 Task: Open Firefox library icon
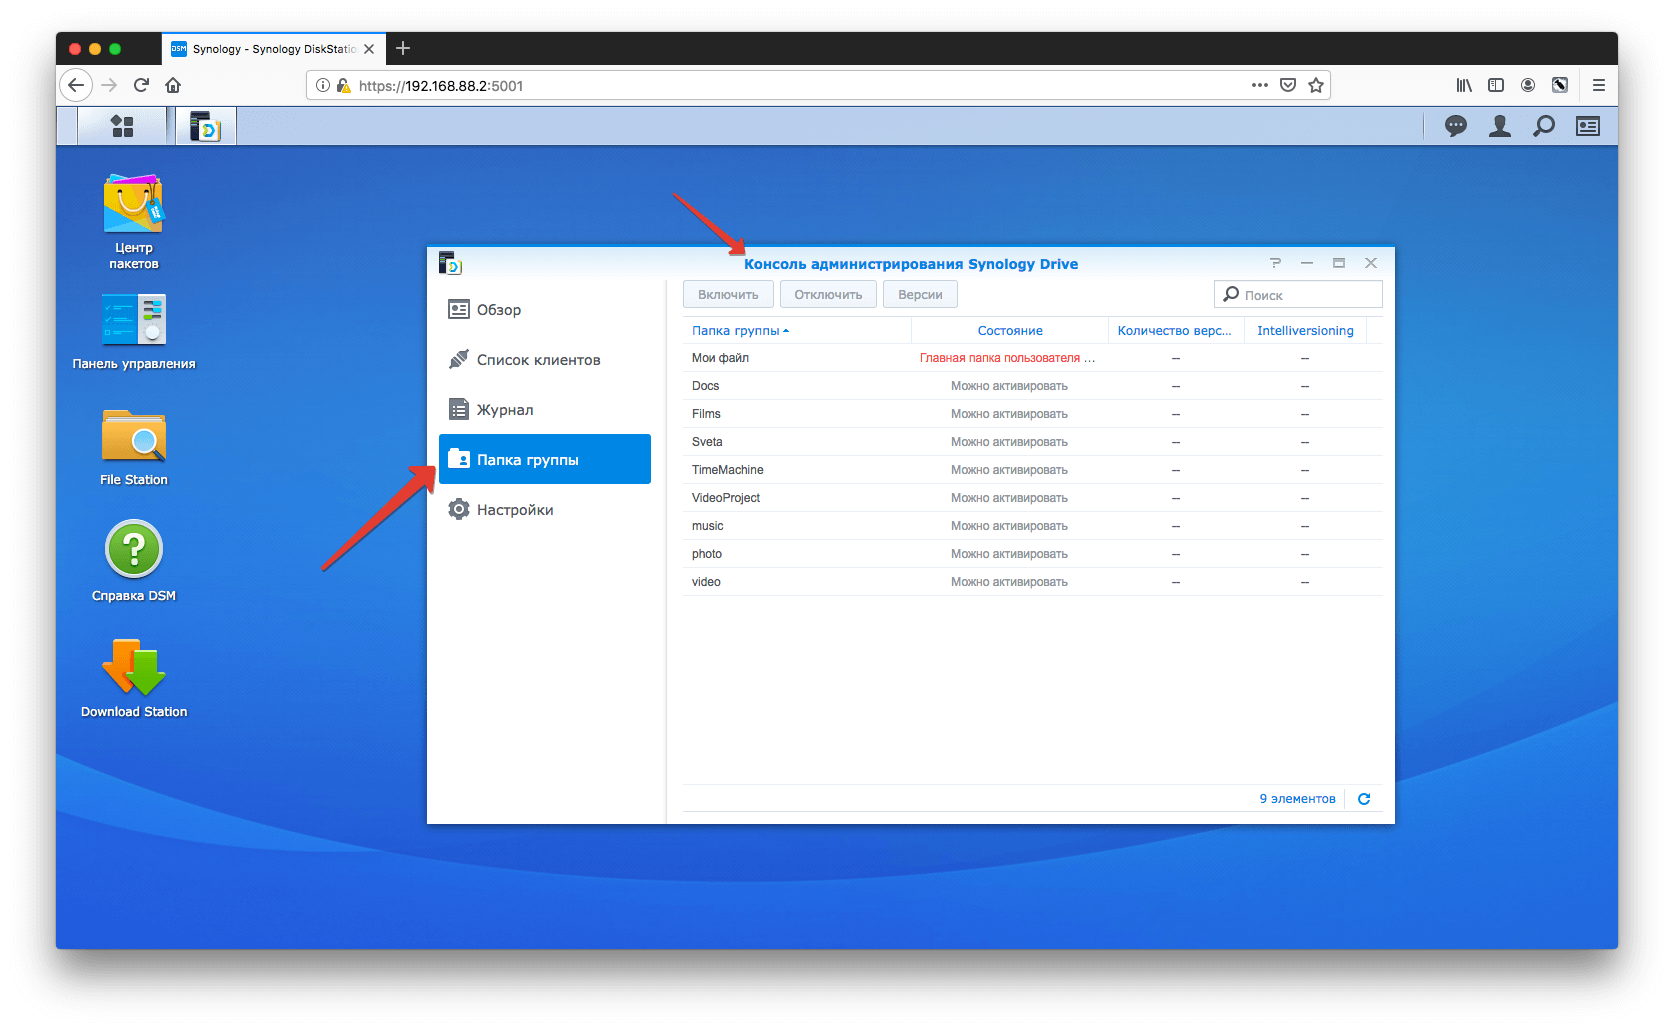pos(1464,85)
